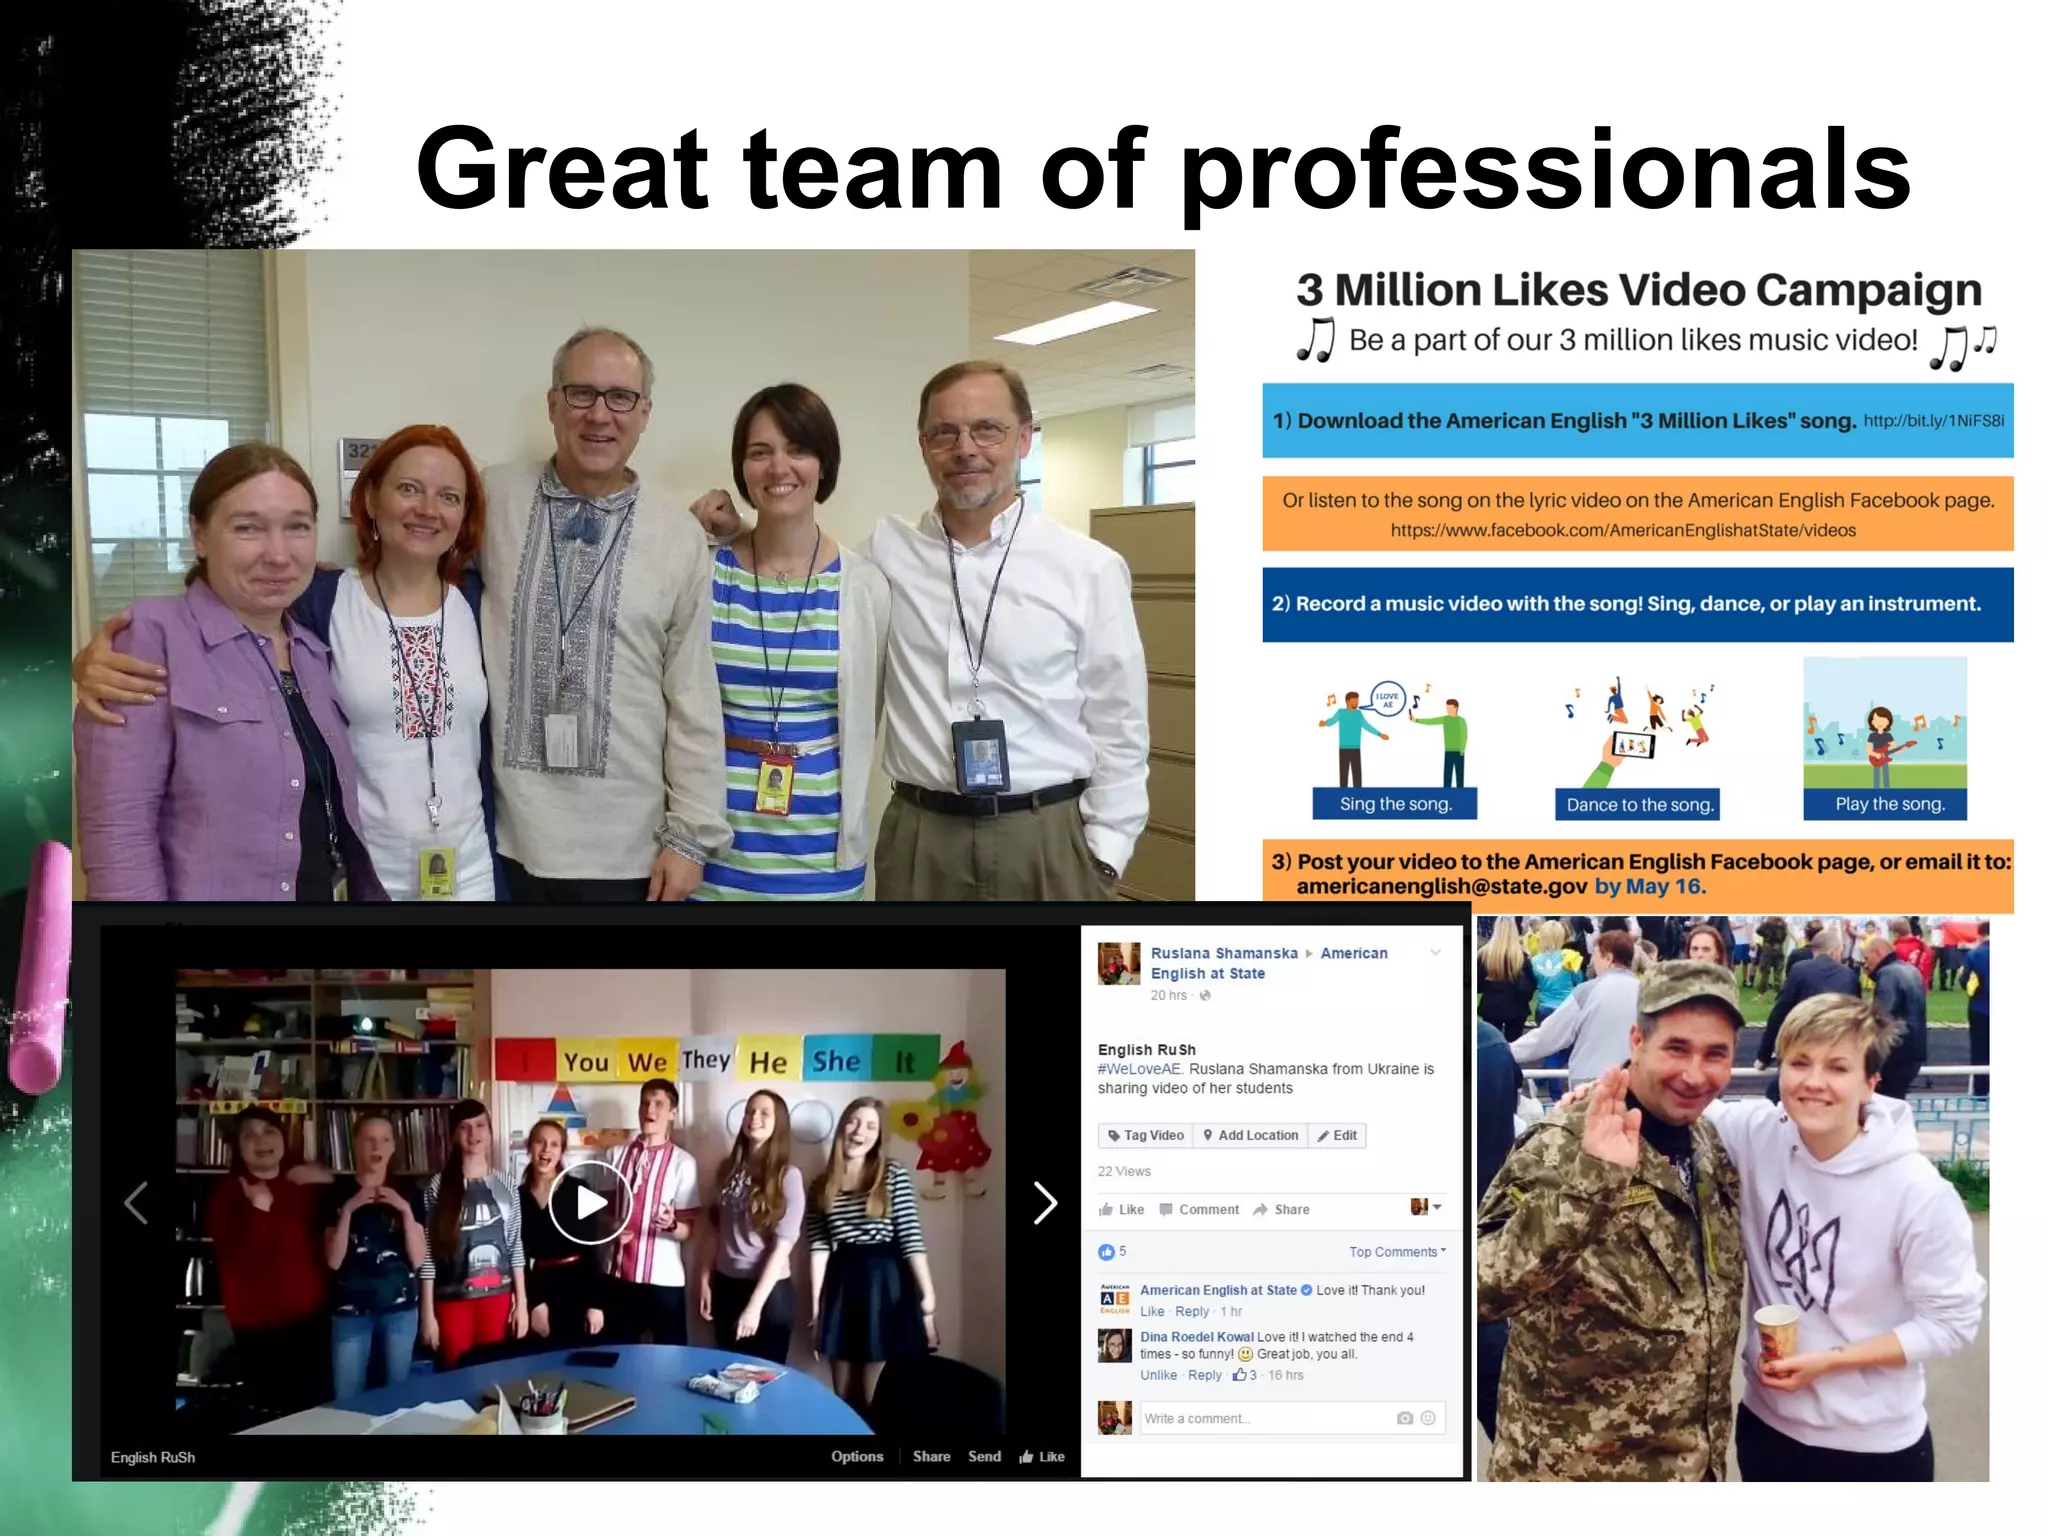Open the Top Comments sort dropdown

pos(1397,1251)
